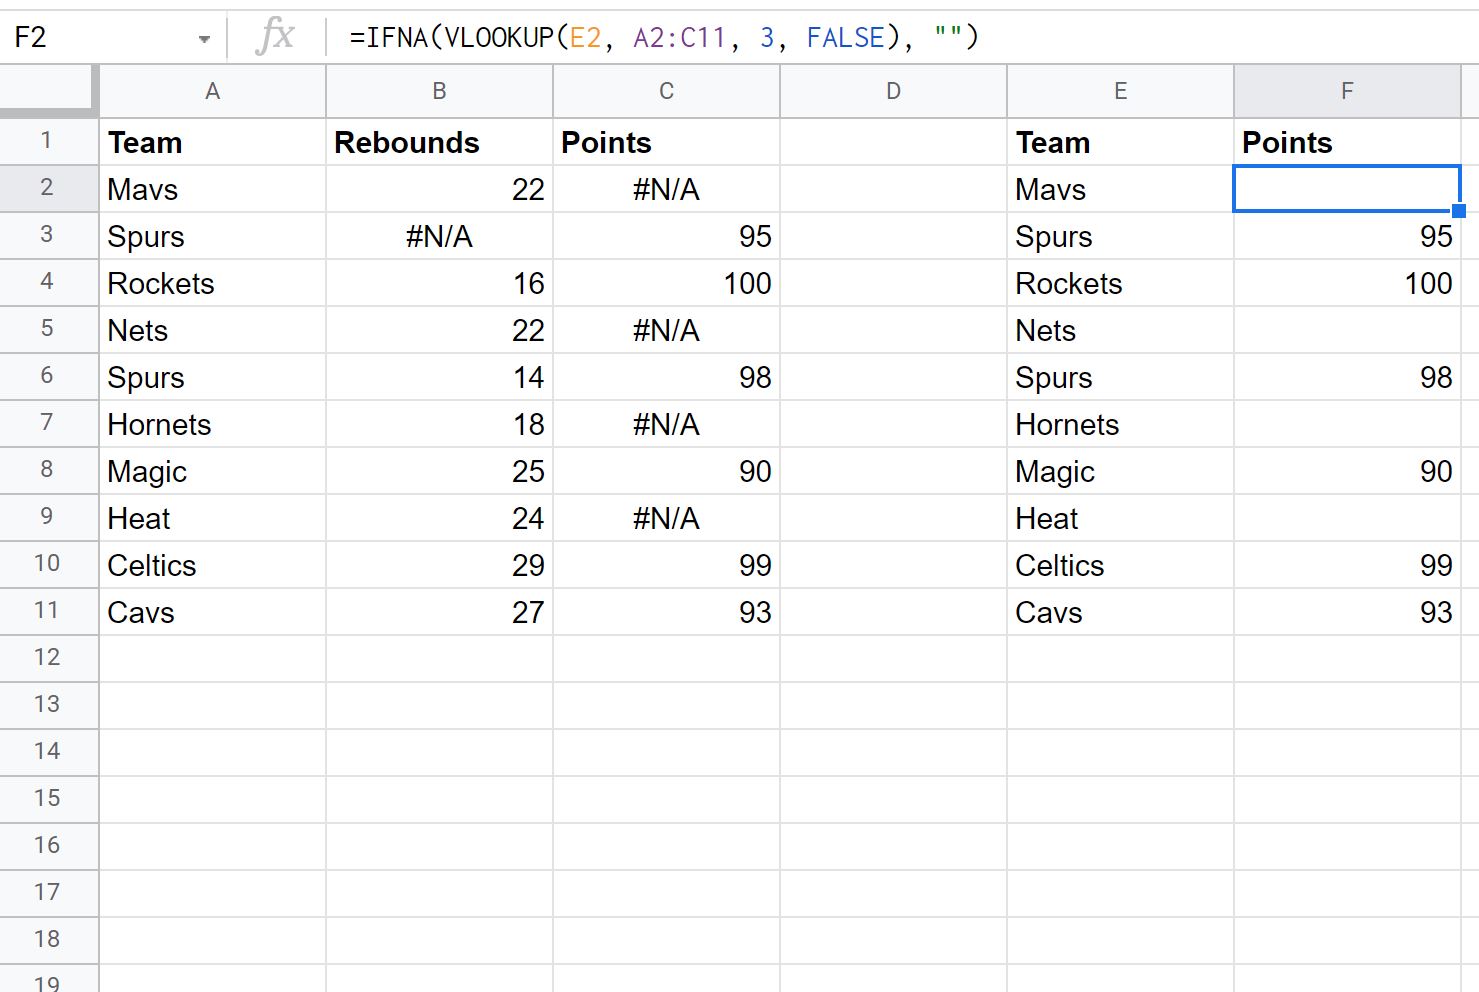The width and height of the screenshot is (1479, 992).
Task: Click lookup result 90 in column F
Action: [1436, 472]
